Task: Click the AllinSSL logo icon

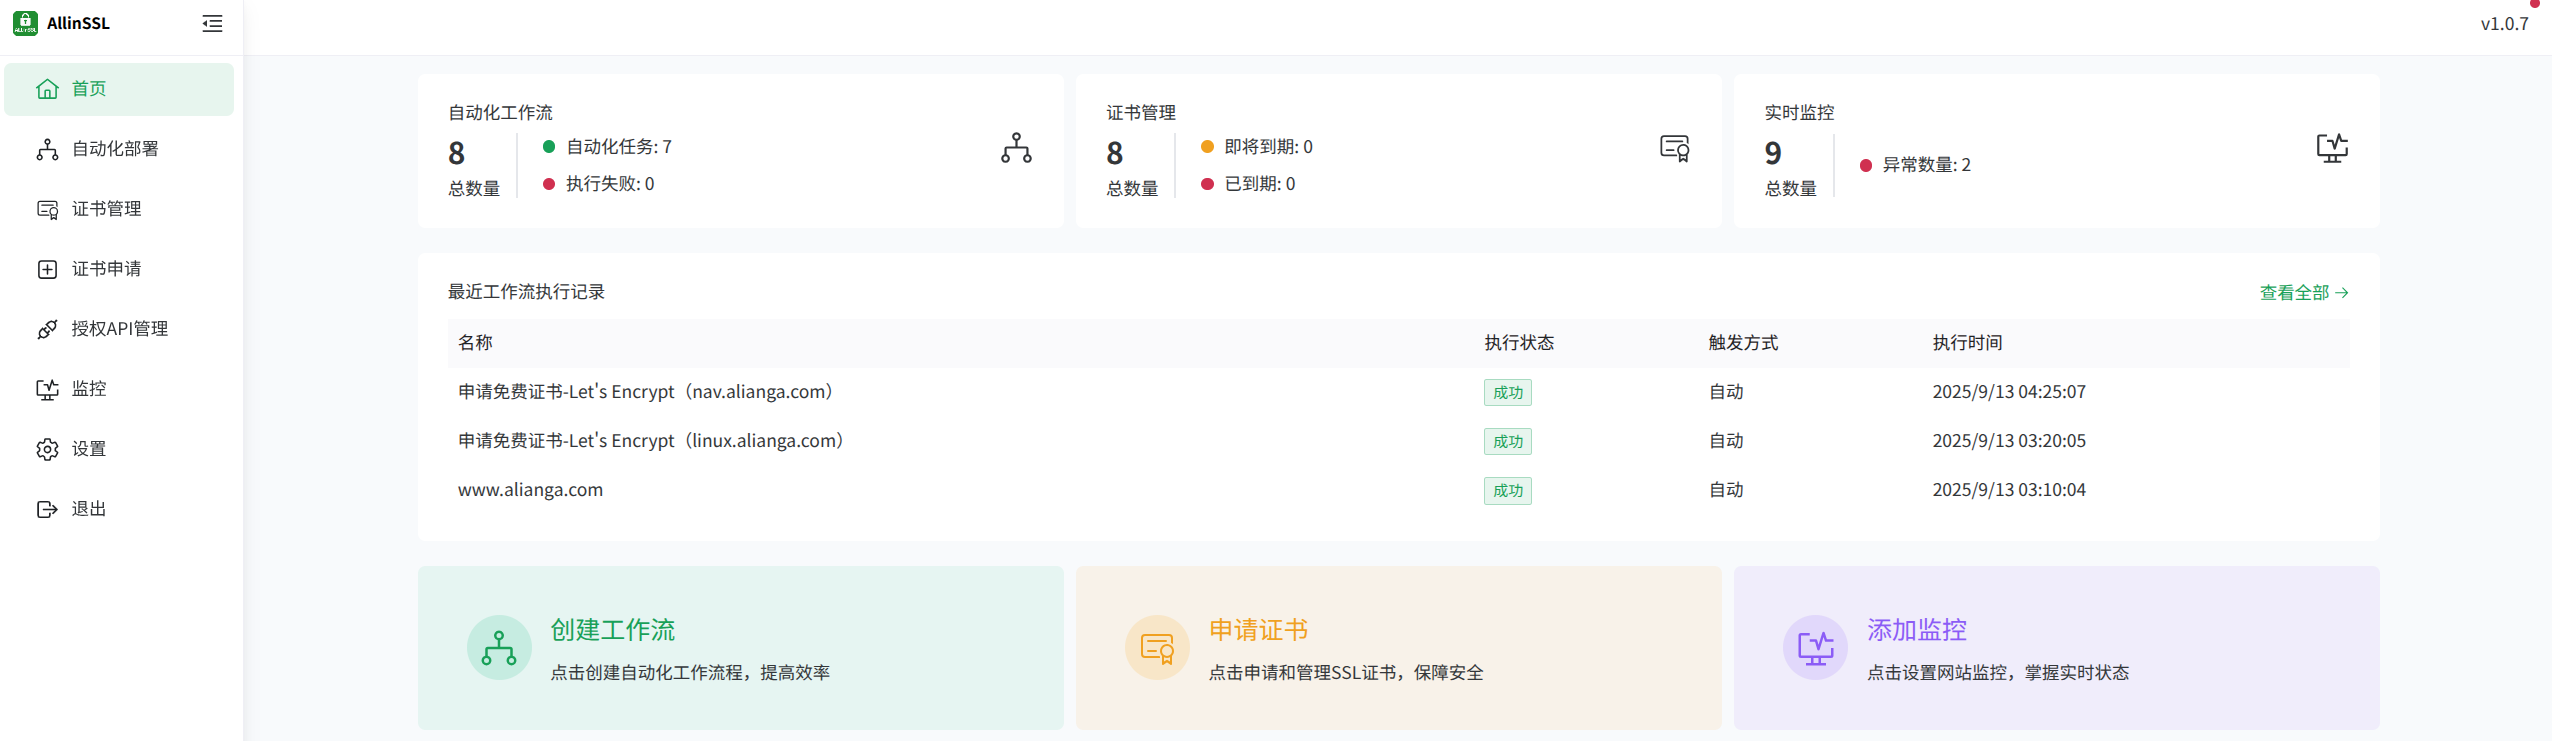Action: point(25,23)
